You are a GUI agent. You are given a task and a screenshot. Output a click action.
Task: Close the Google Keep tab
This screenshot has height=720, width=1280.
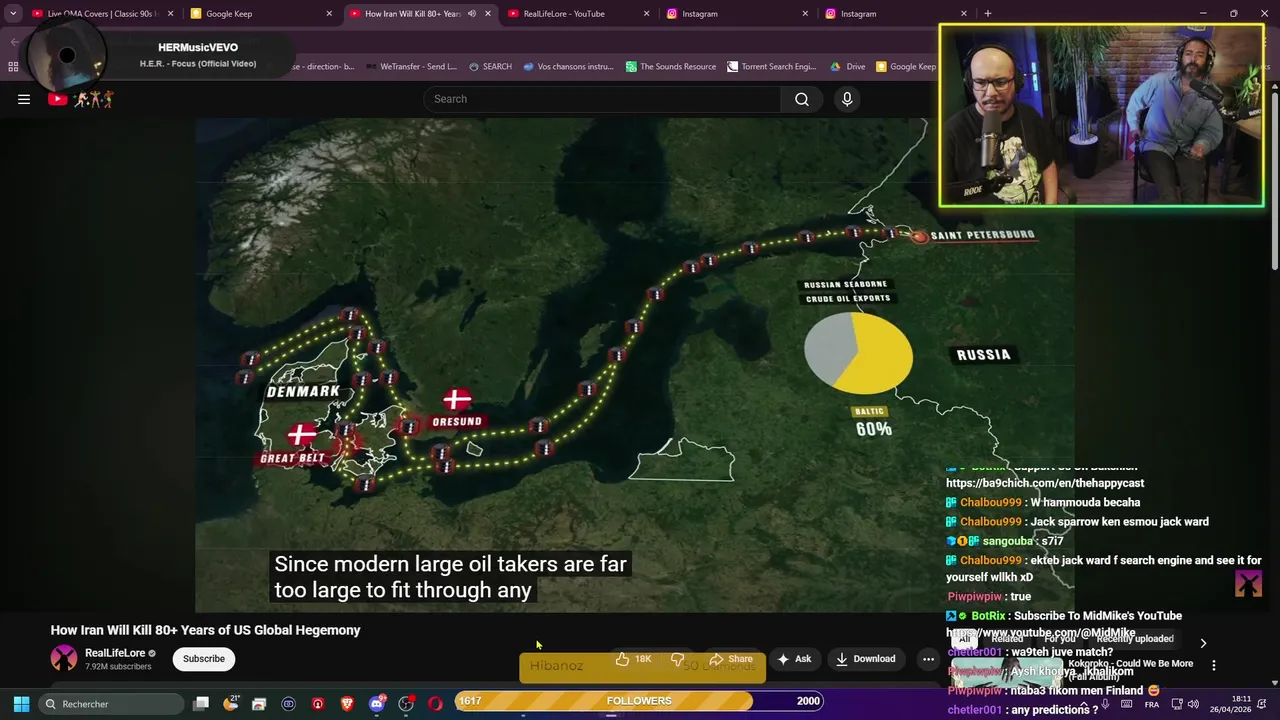(329, 14)
